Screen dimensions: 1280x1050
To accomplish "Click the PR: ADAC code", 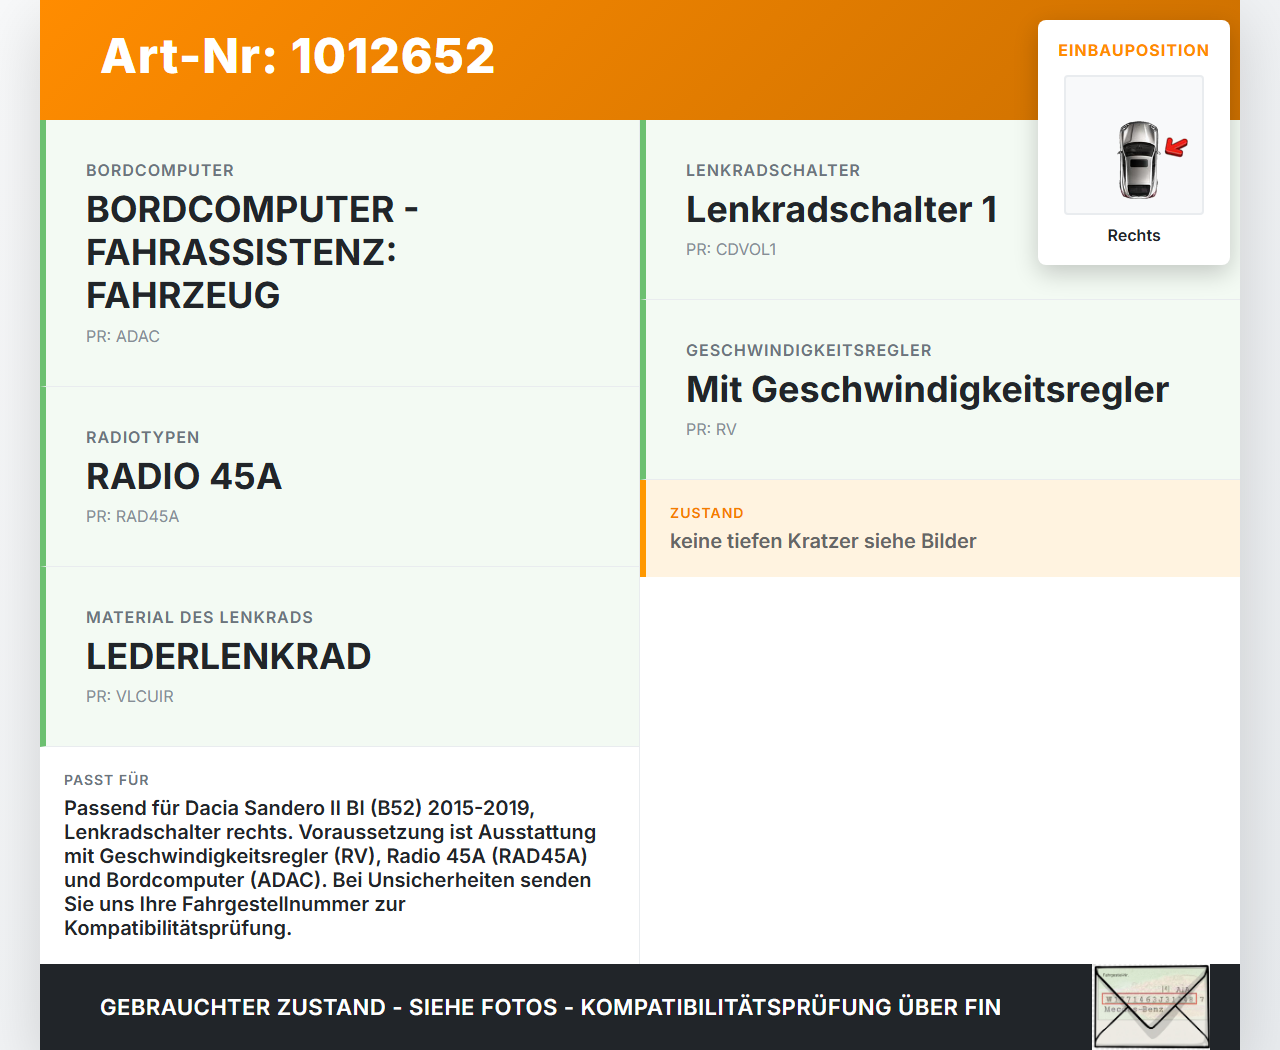I will (123, 337).
